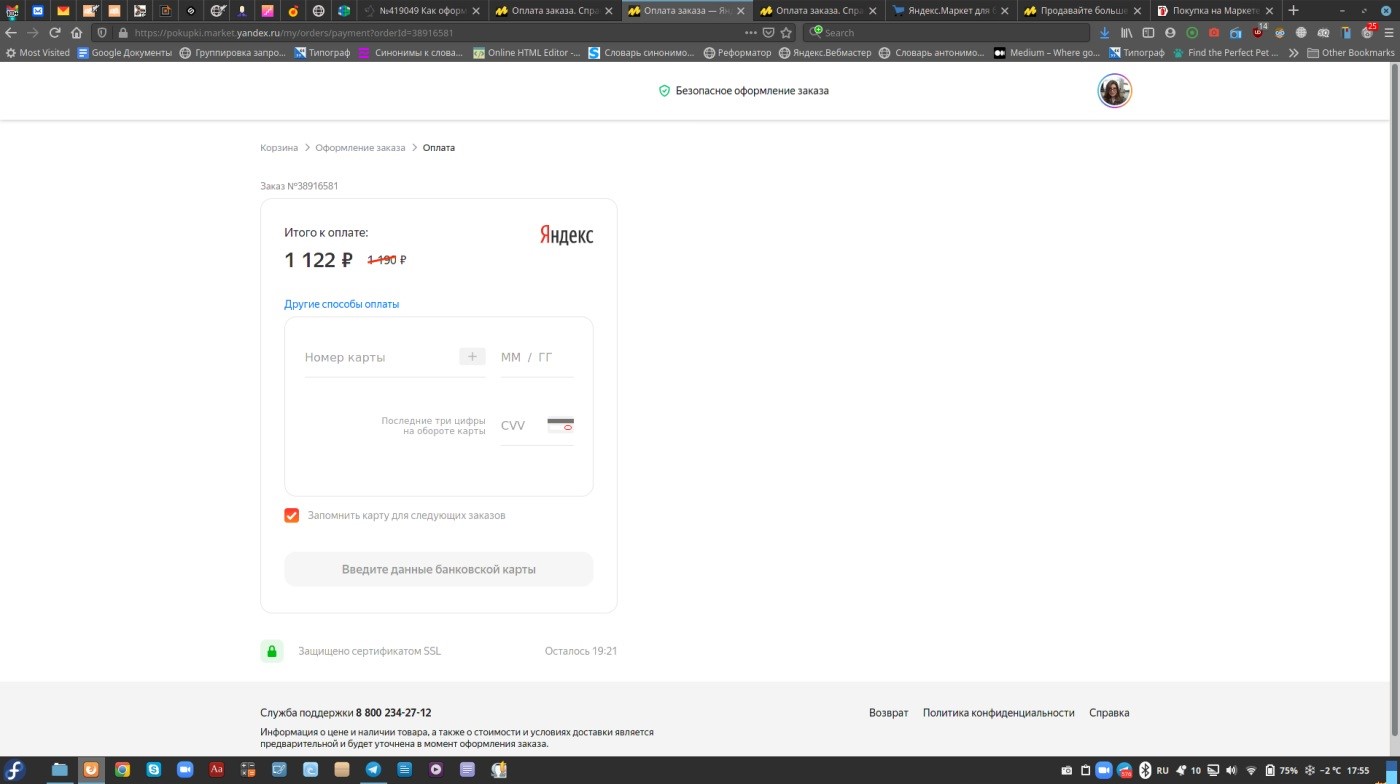1400x784 pixels.
Task: Click support phone '8 800 234-27-12'
Action: (393, 713)
